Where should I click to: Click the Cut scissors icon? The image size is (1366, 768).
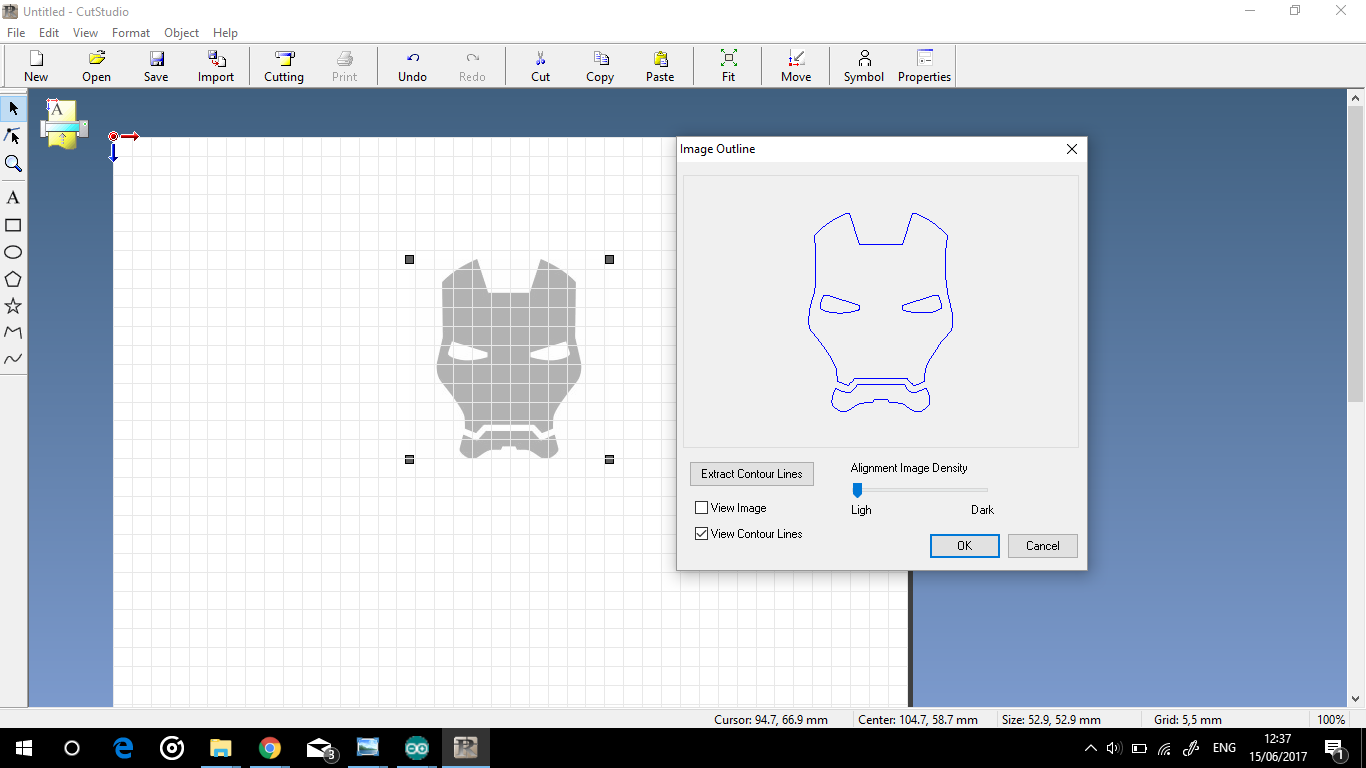click(540, 66)
